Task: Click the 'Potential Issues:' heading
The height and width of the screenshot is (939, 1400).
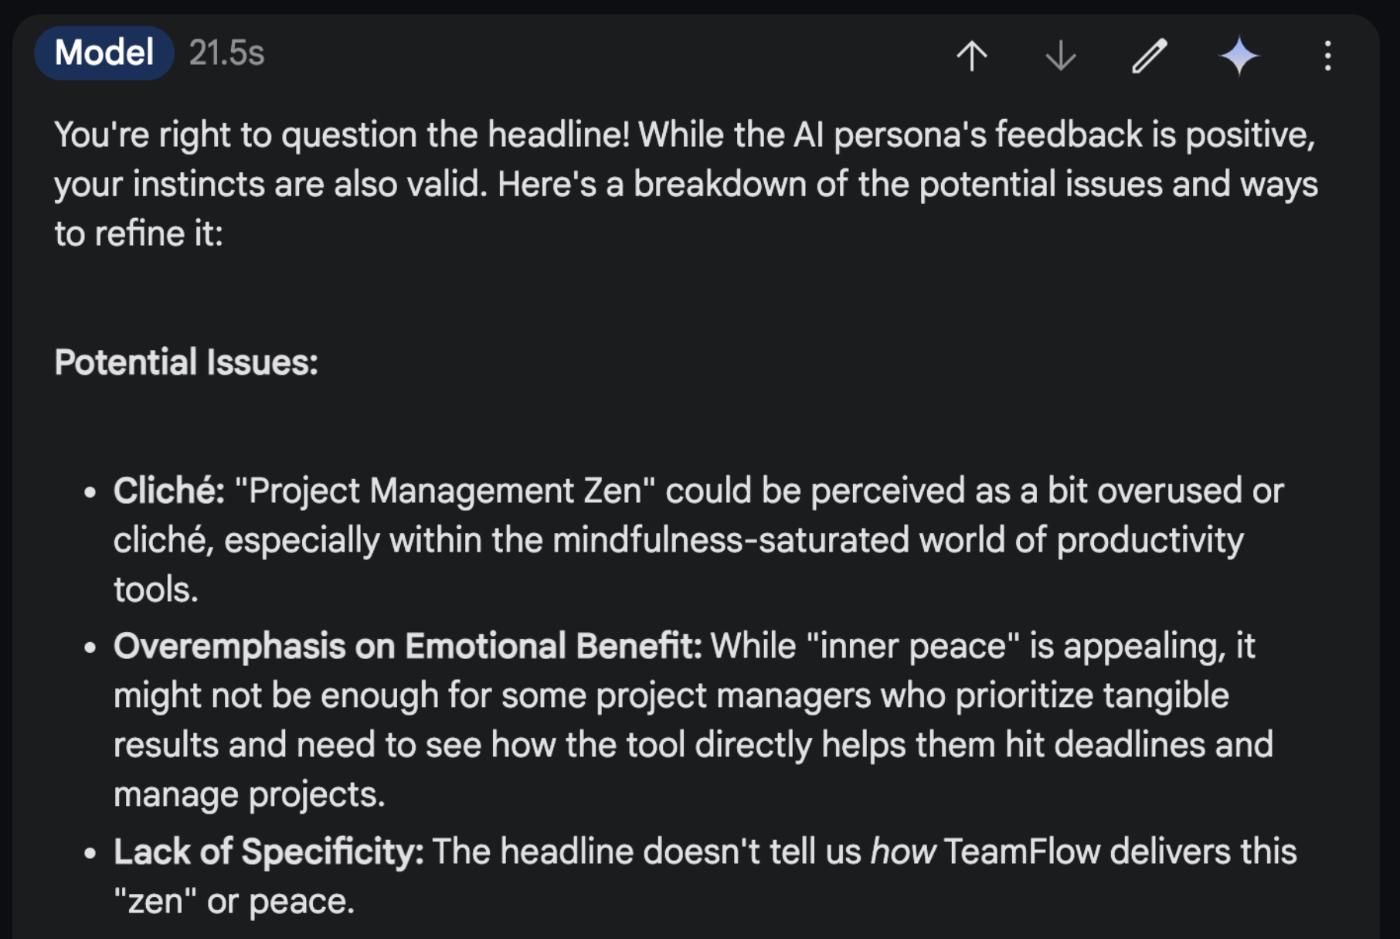Action: click(186, 362)
